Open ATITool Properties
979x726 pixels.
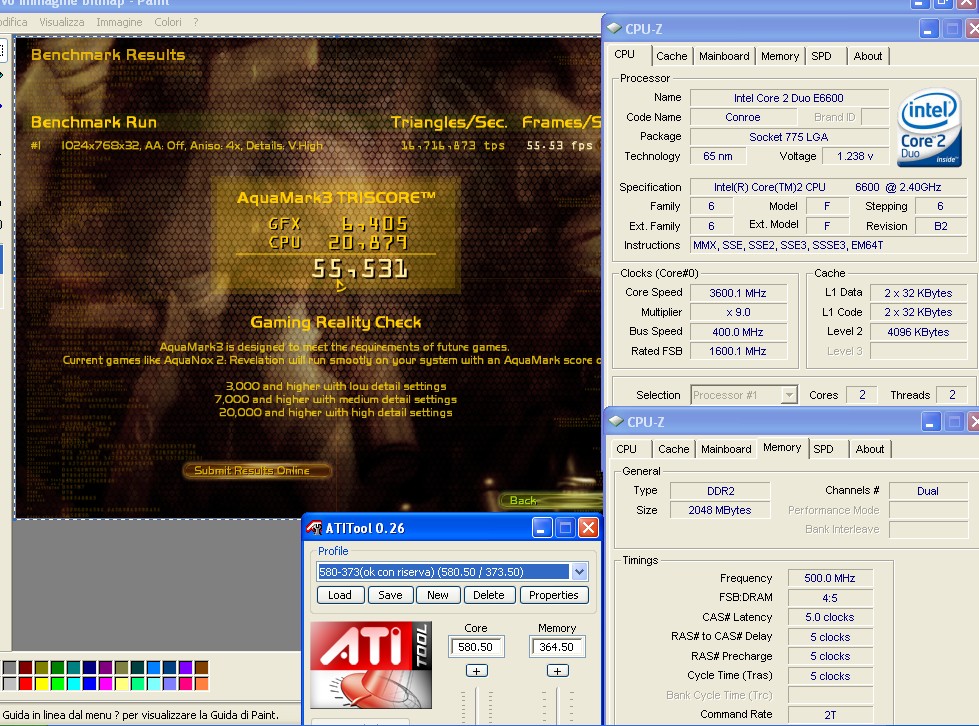coord(554,595)
